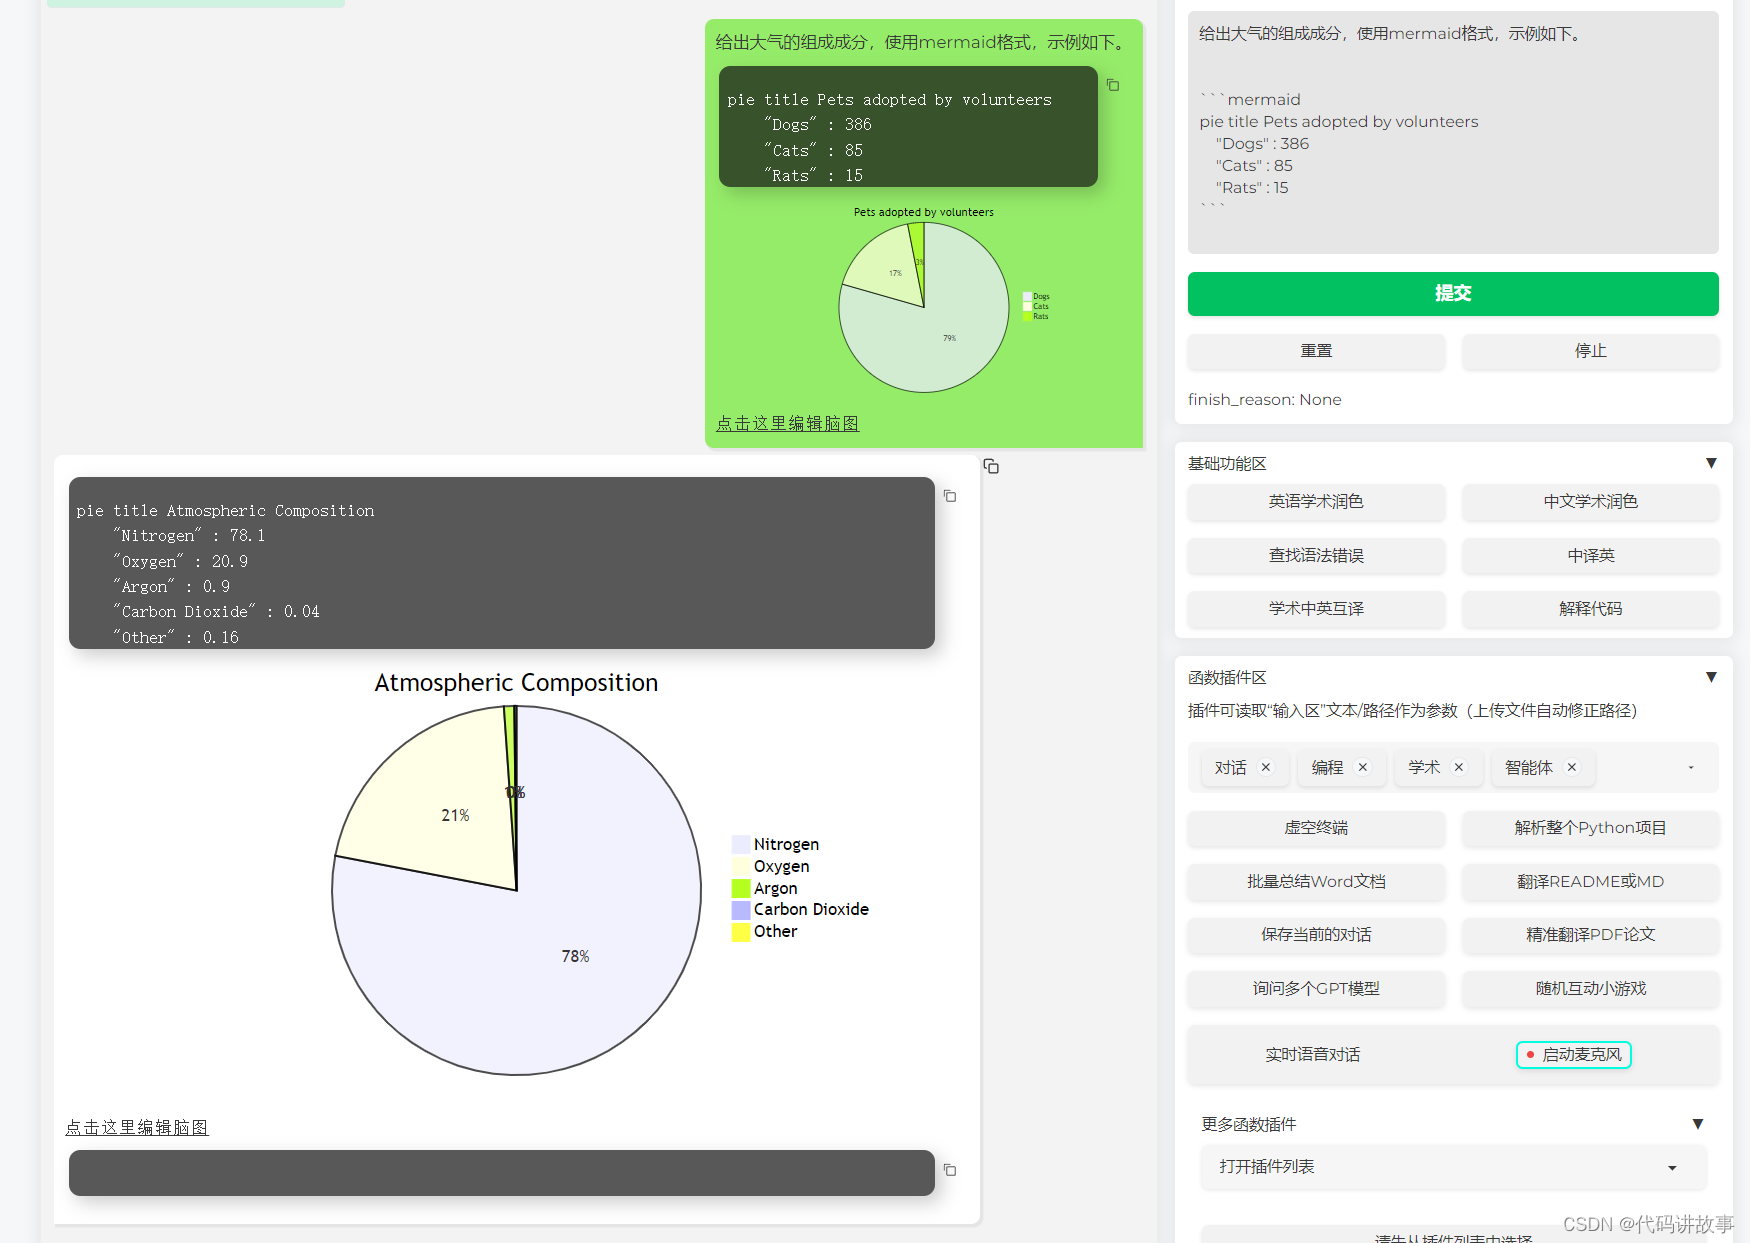The height and width of the screenshot is (1243, 1750).
Task: Run 学术中英互译 function
Action: tap(1316, 609)
